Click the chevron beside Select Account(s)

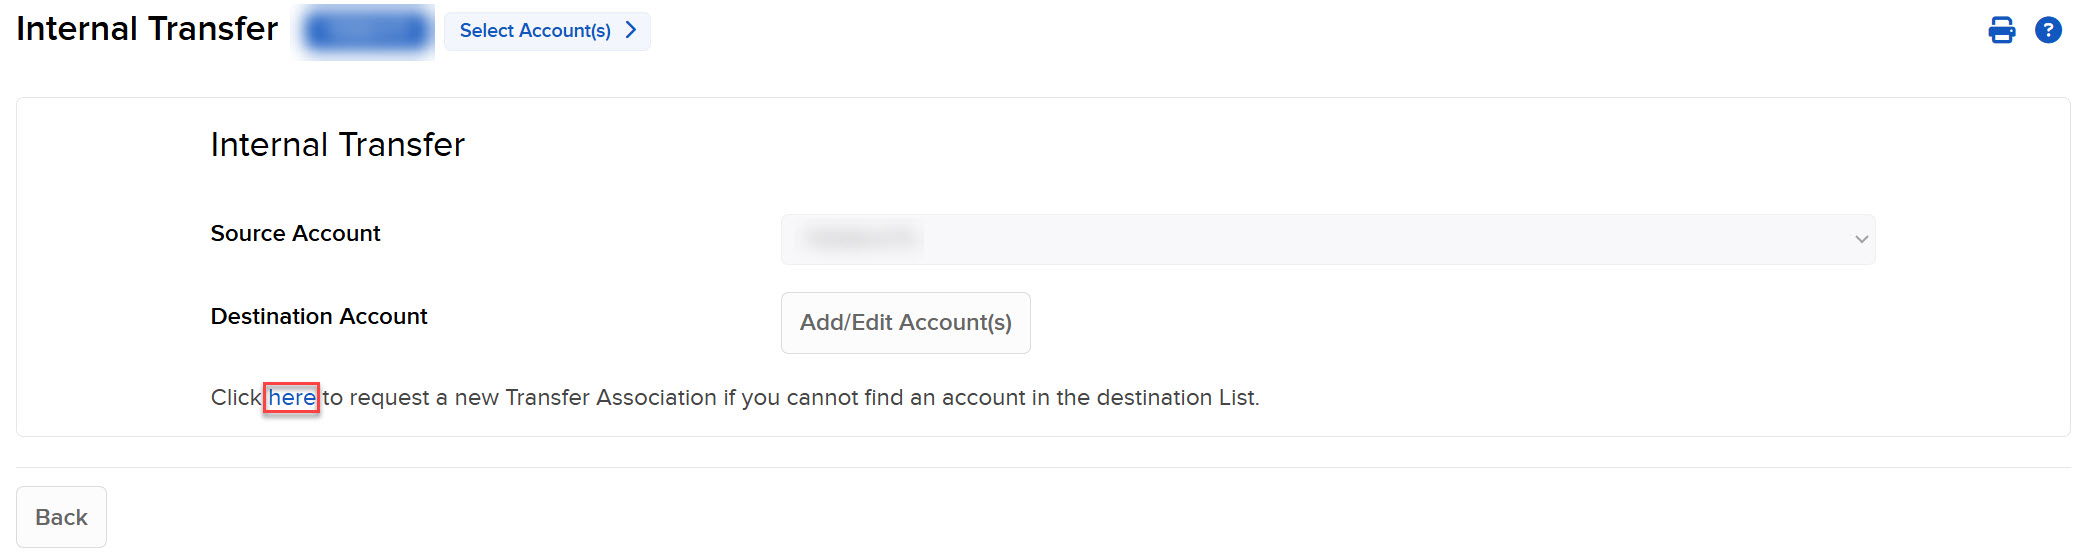(x=631, y=30)
